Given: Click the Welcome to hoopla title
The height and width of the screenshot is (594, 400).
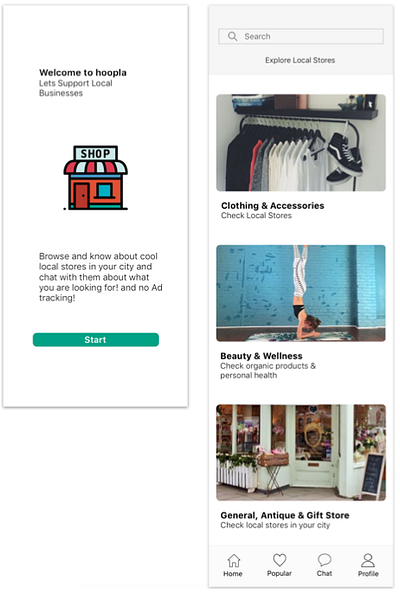Looking at the screenshot, I should coord(83,73).
